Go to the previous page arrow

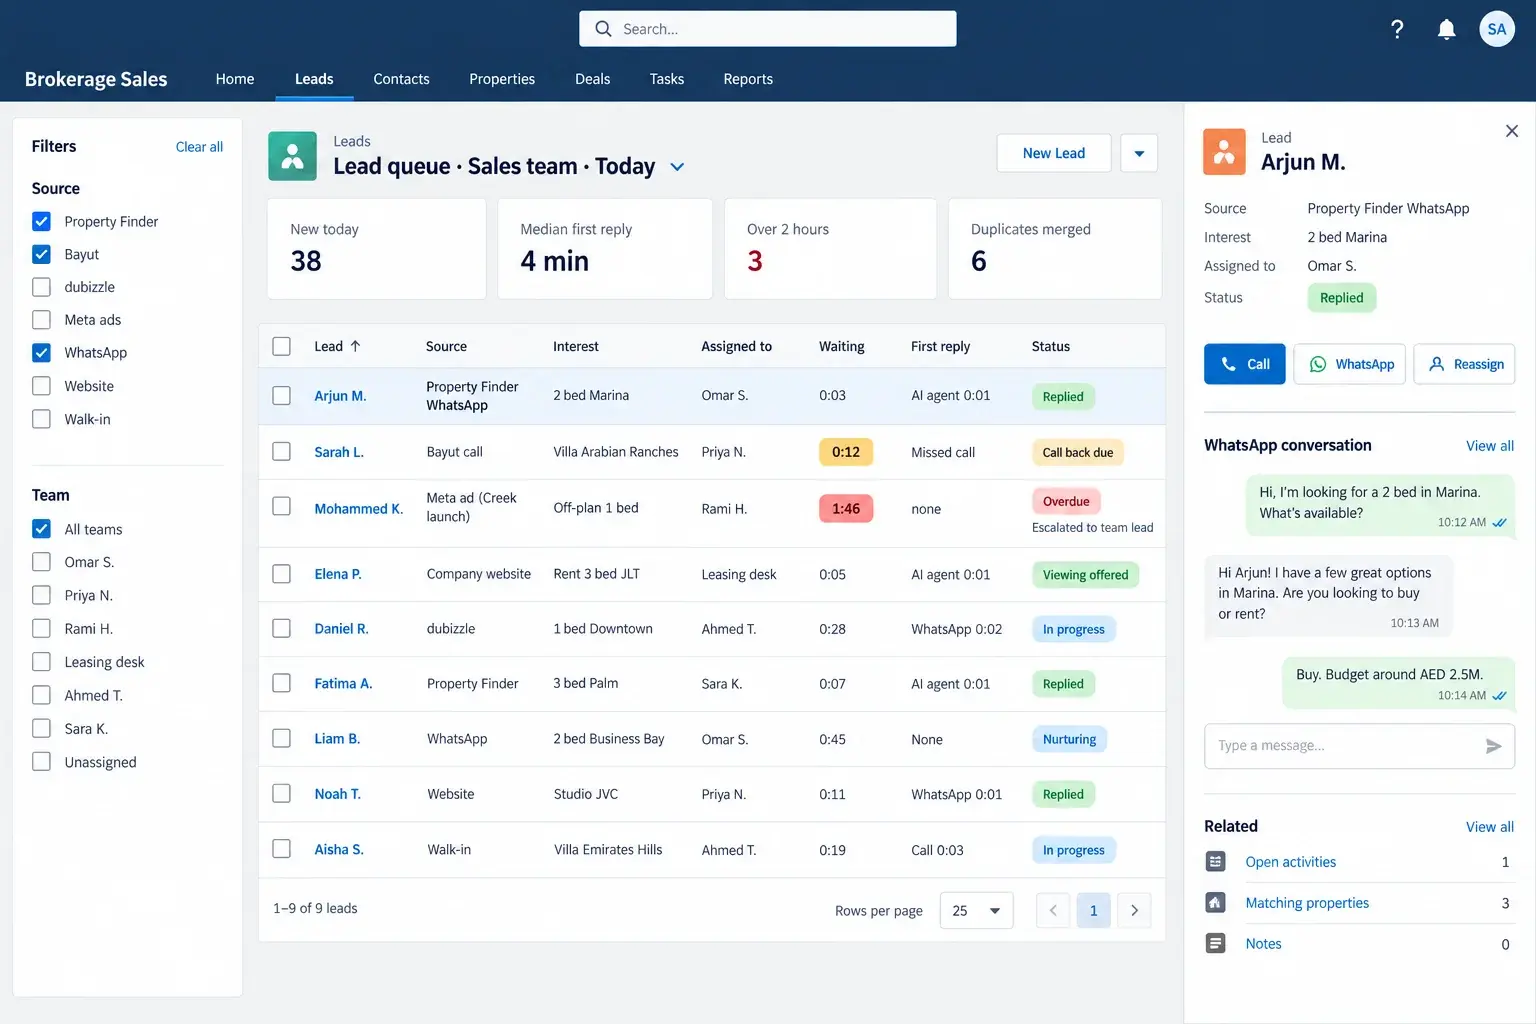pyautogui.click(x=1053, y=911)
